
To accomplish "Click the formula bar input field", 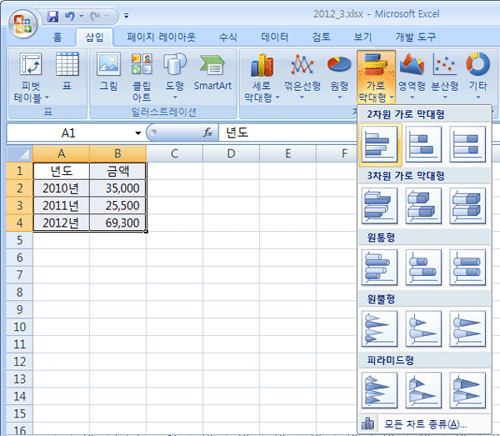I will coord(288,133).
